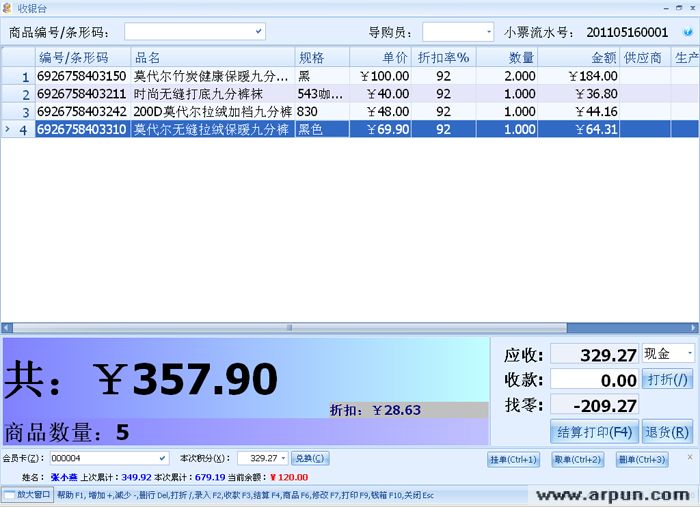Click the 品名 column header
The width and height of the screenshot is (700, 507).
point(212,57)
